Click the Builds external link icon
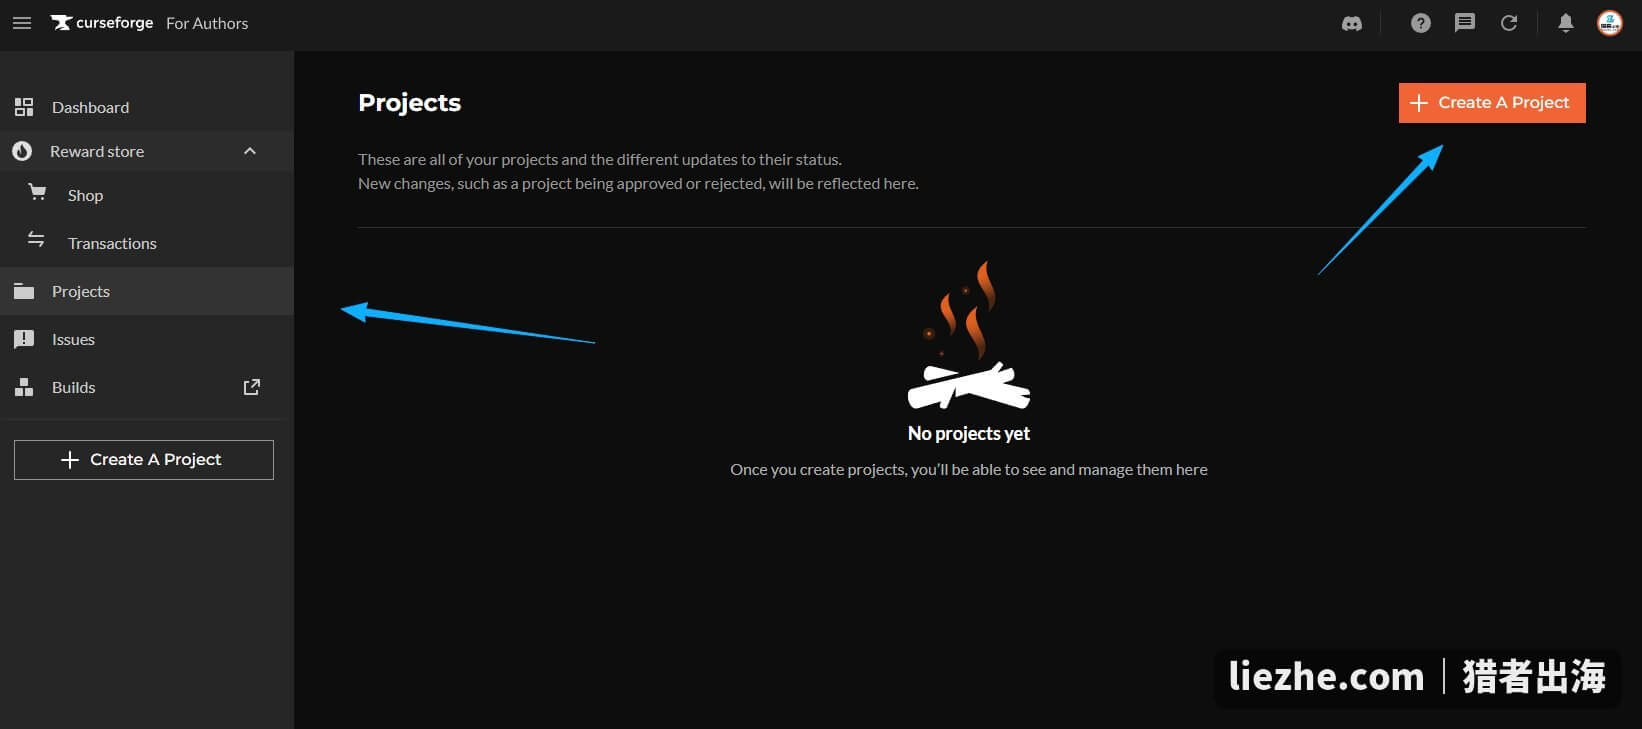Image resolution: width=1642 pixels, height=729 pixels. 252,386
